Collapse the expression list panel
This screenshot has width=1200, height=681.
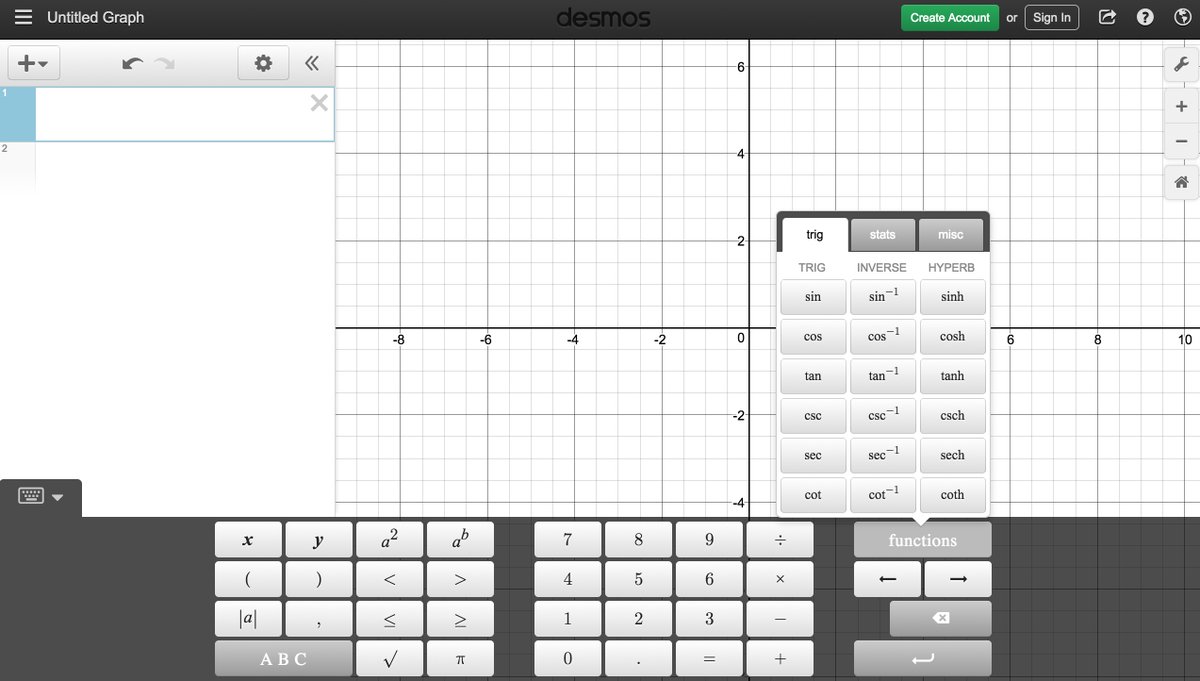tap(311, 64)
